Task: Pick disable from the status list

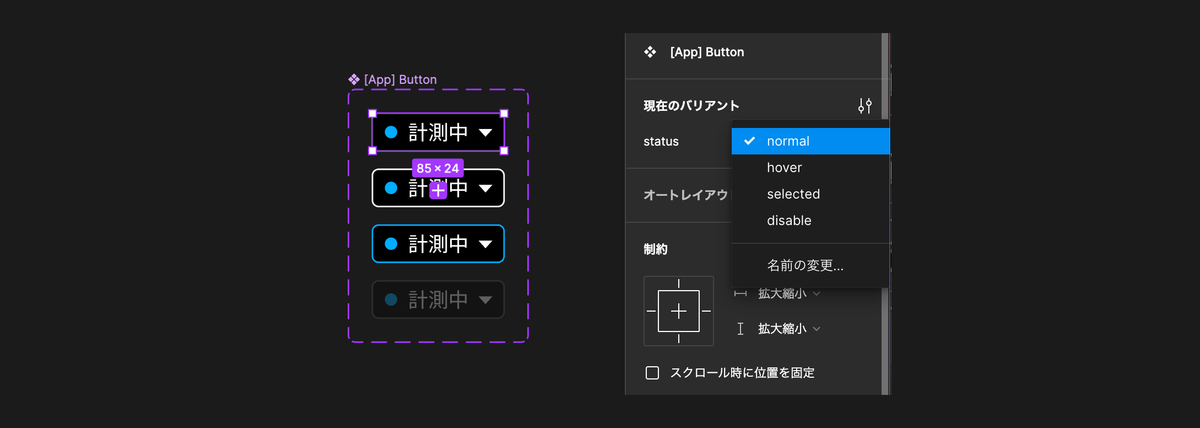Action: (x=810, y=220)
